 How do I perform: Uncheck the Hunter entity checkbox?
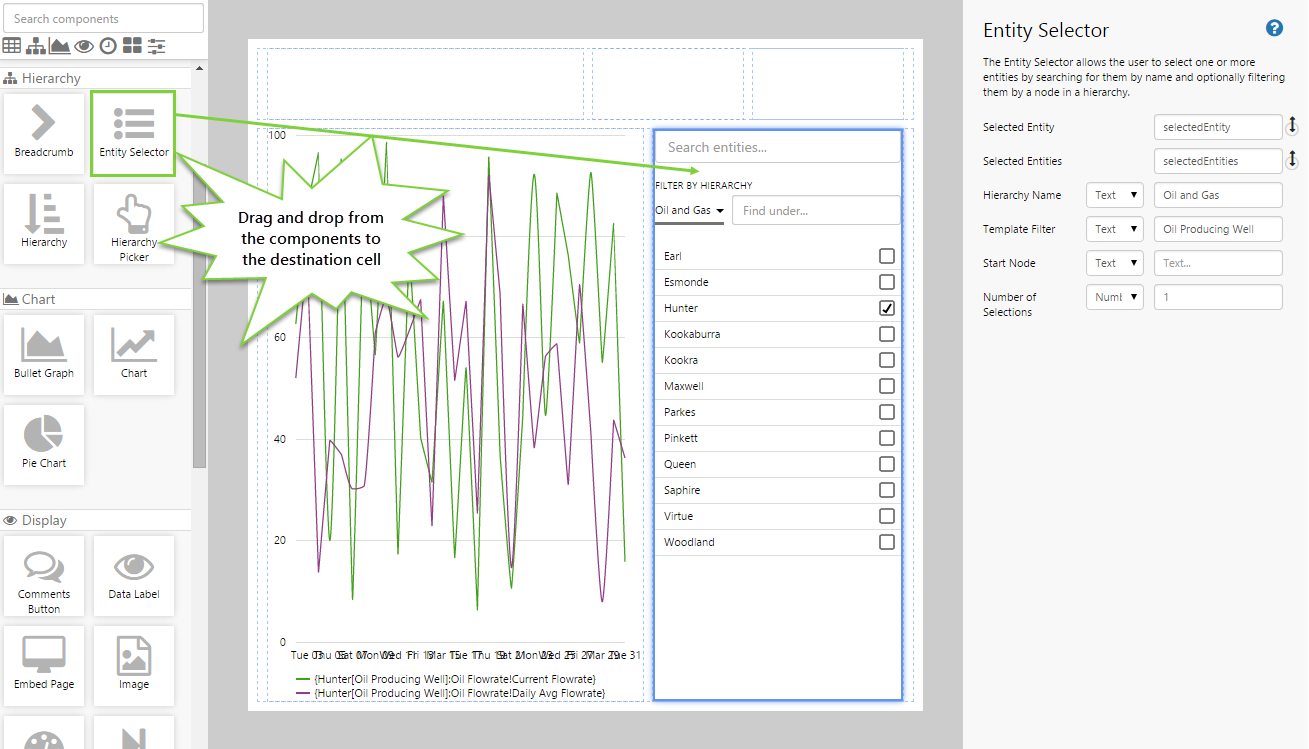pyautogui.click(x=886, y=308)
